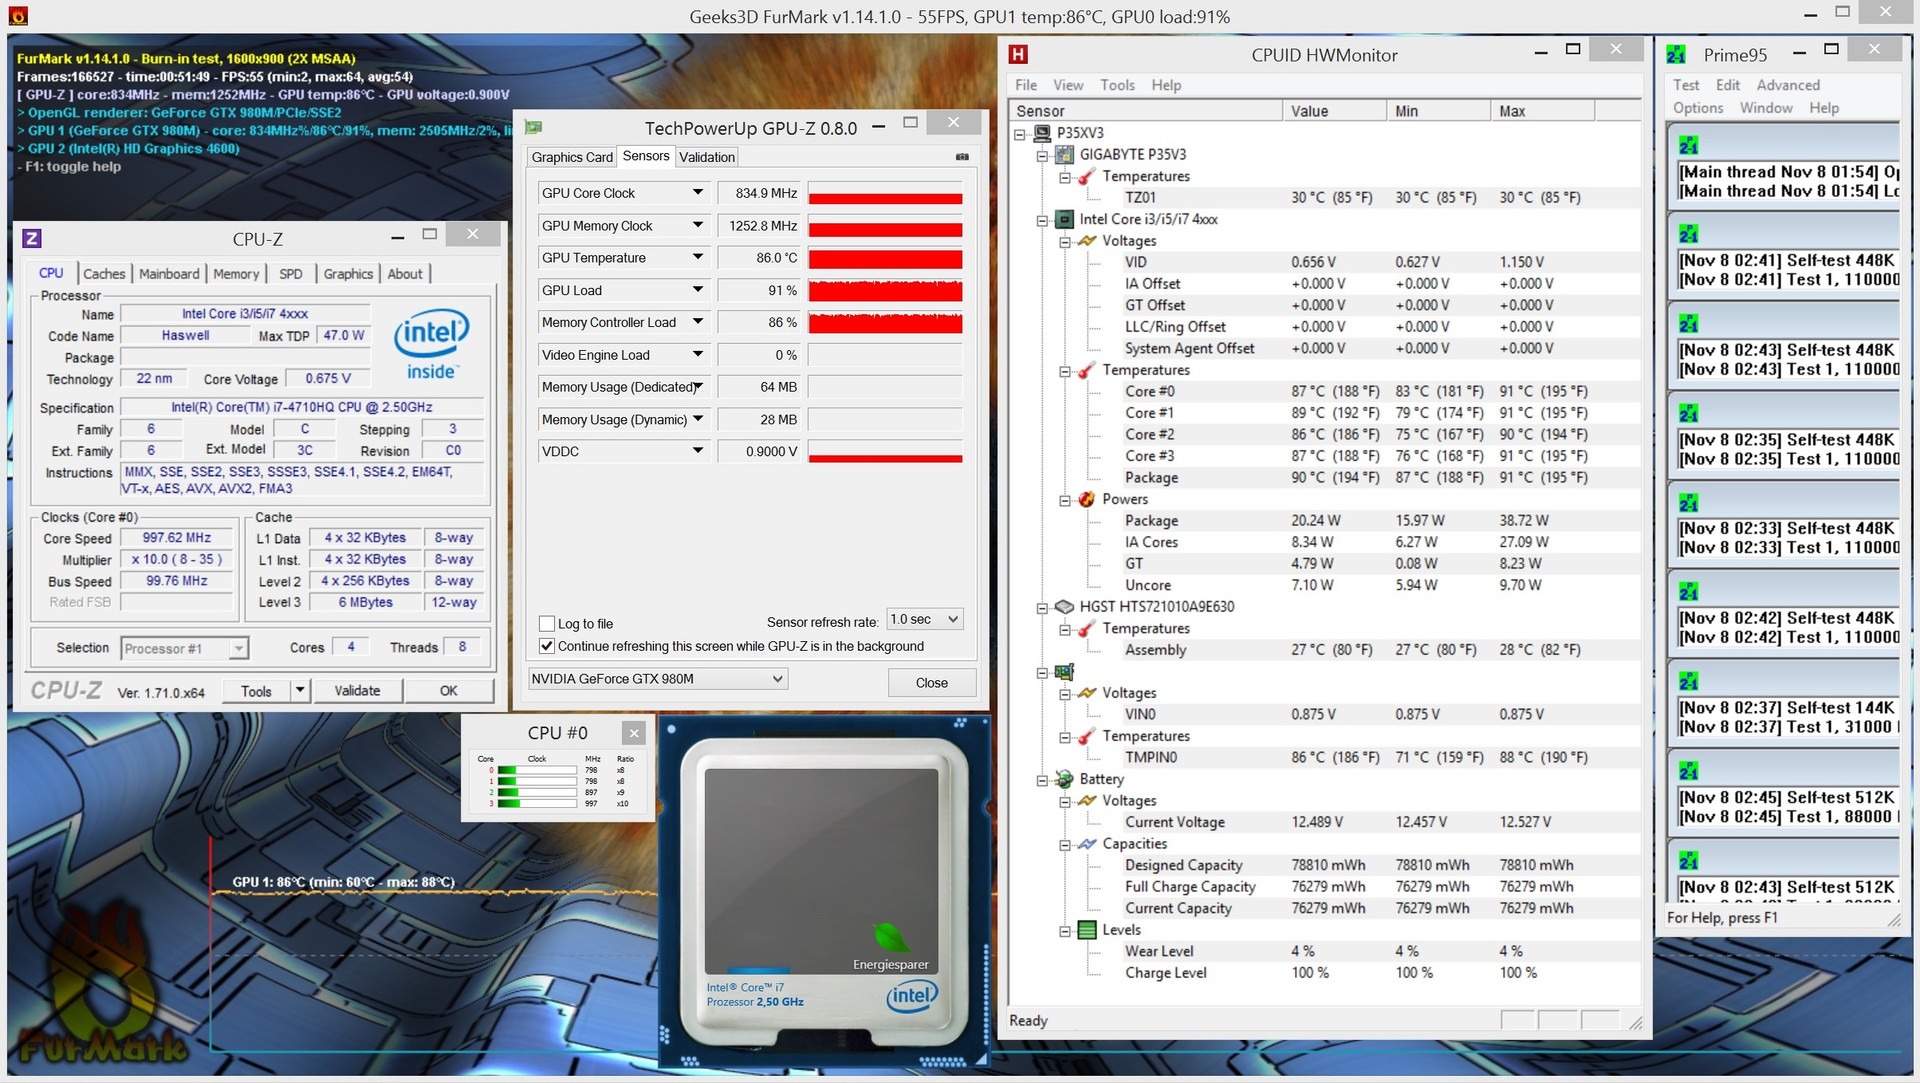Screen dimensions: 1920x1083
Task: Open the NVIDIA GeForce GTX 980M selector
Action: 658,679
